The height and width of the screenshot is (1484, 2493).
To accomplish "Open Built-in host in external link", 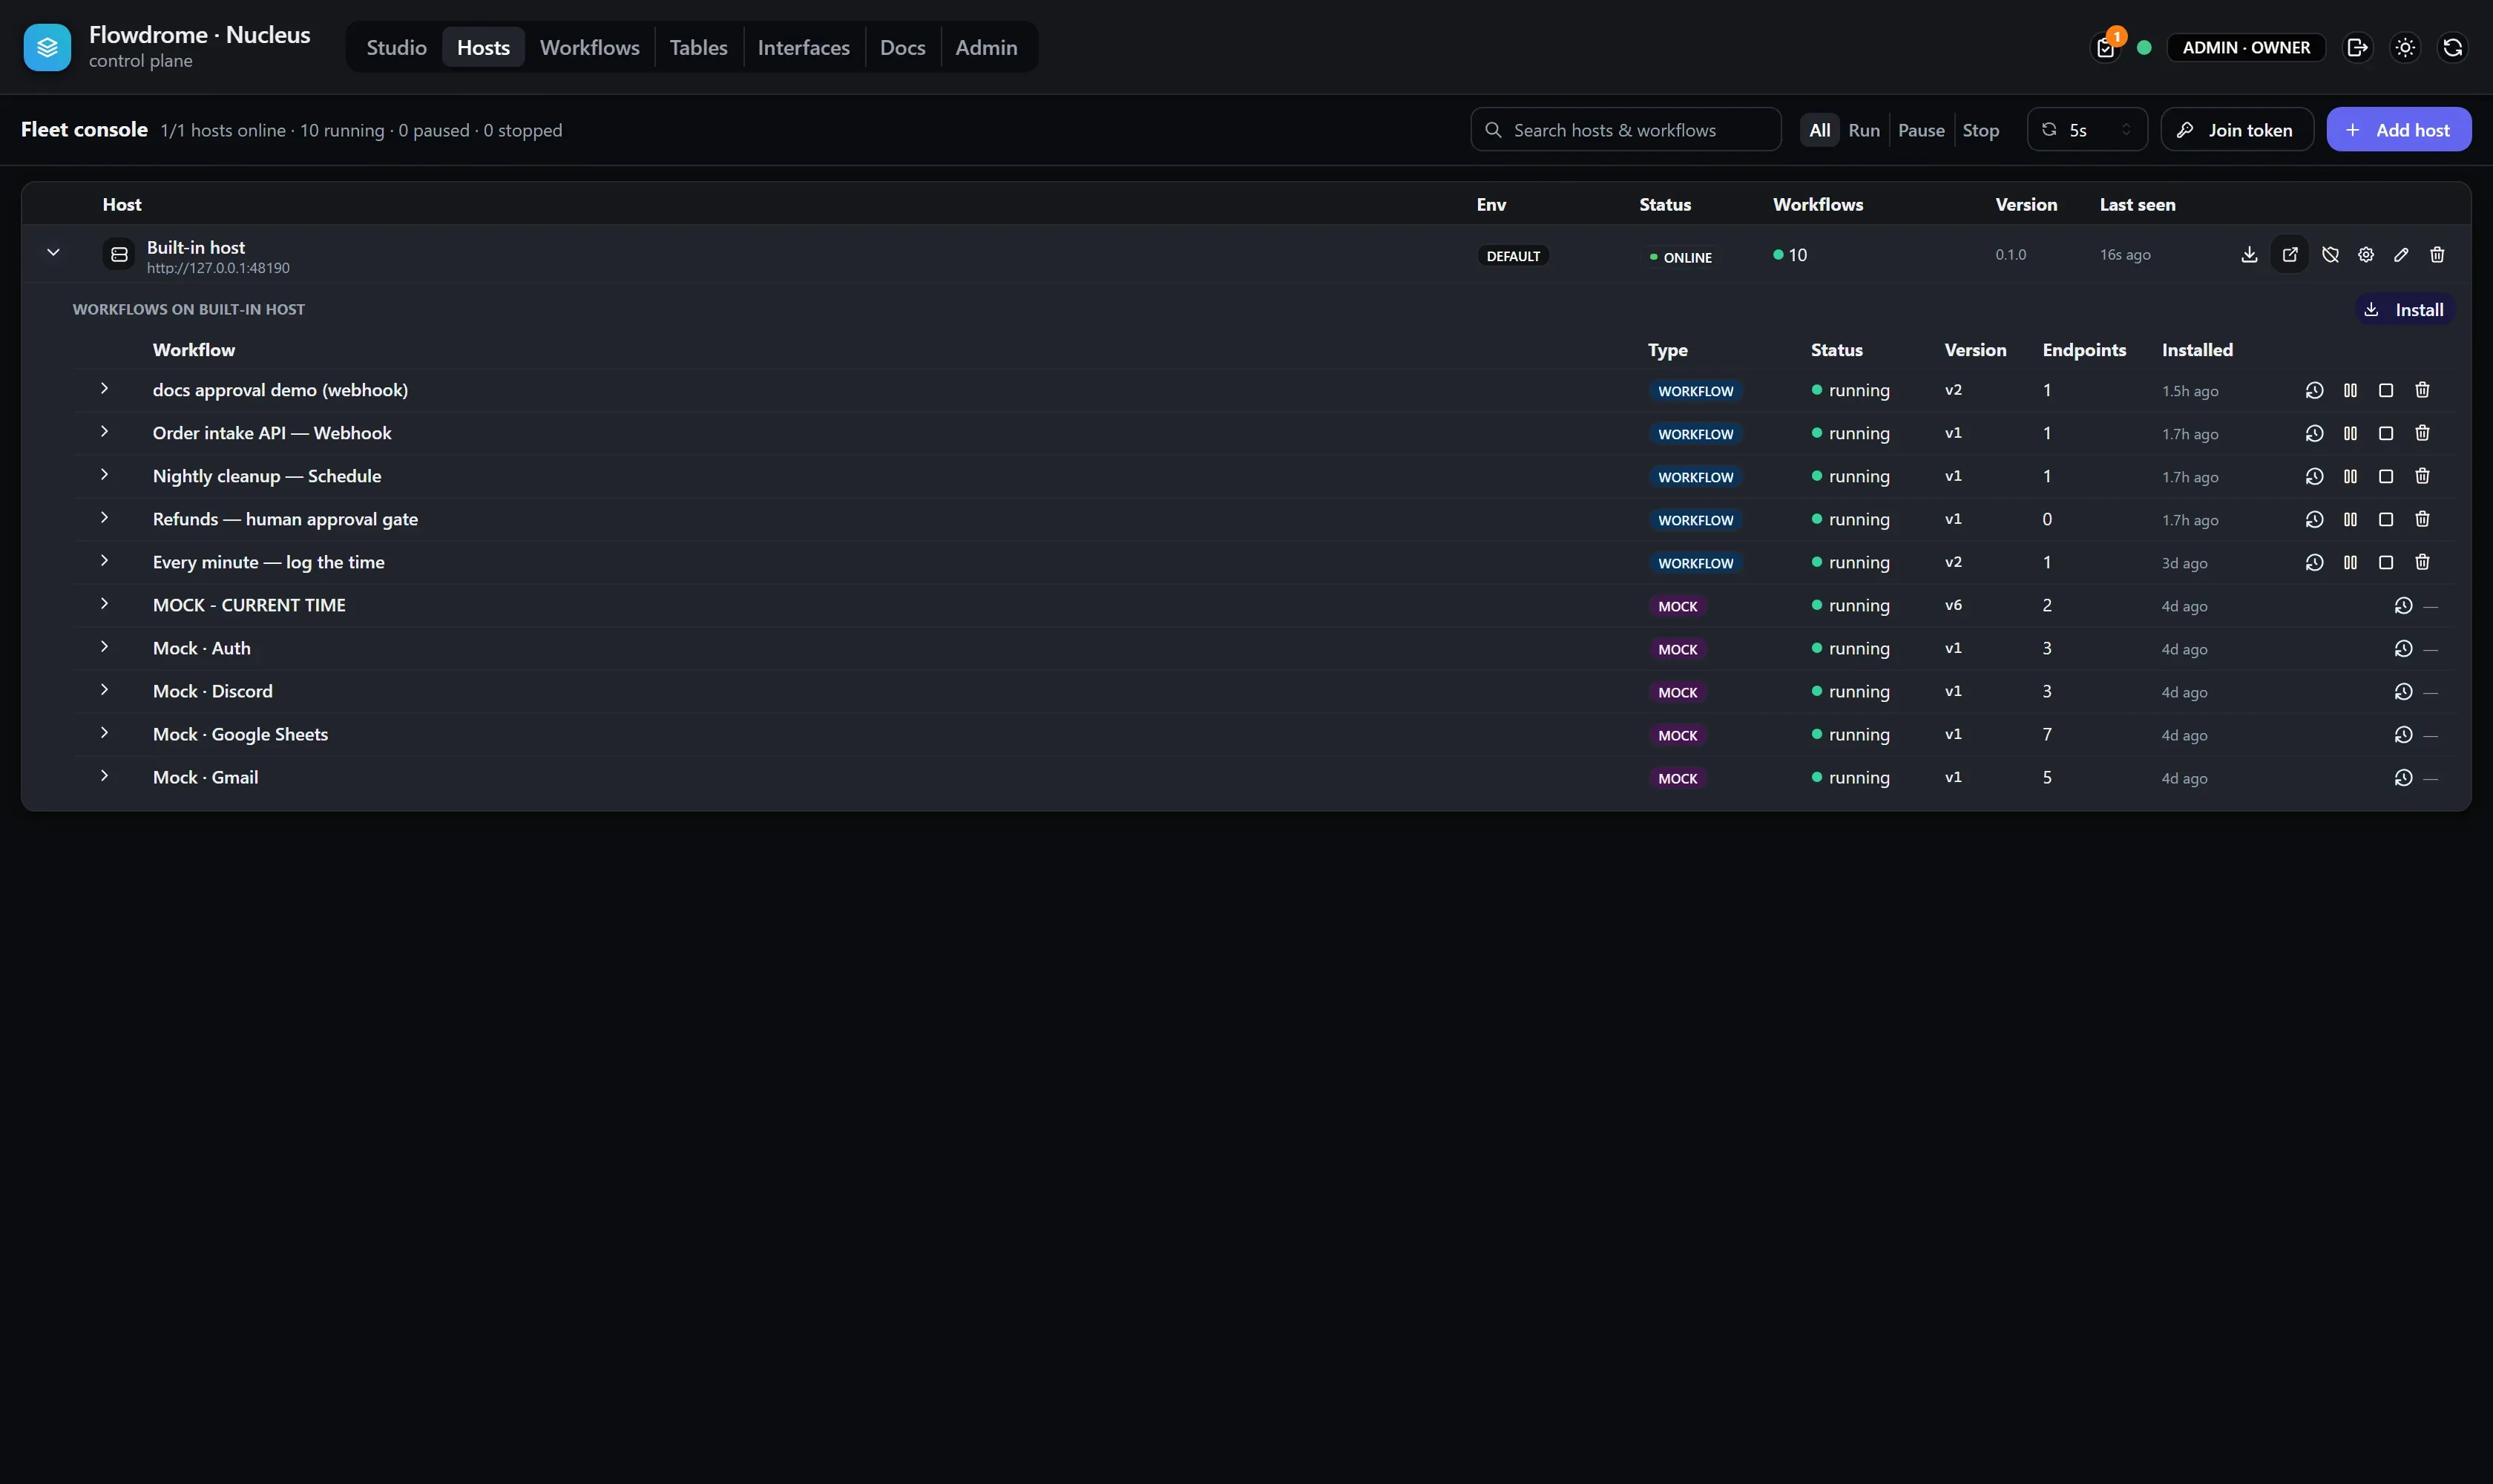I will 2290,255.
